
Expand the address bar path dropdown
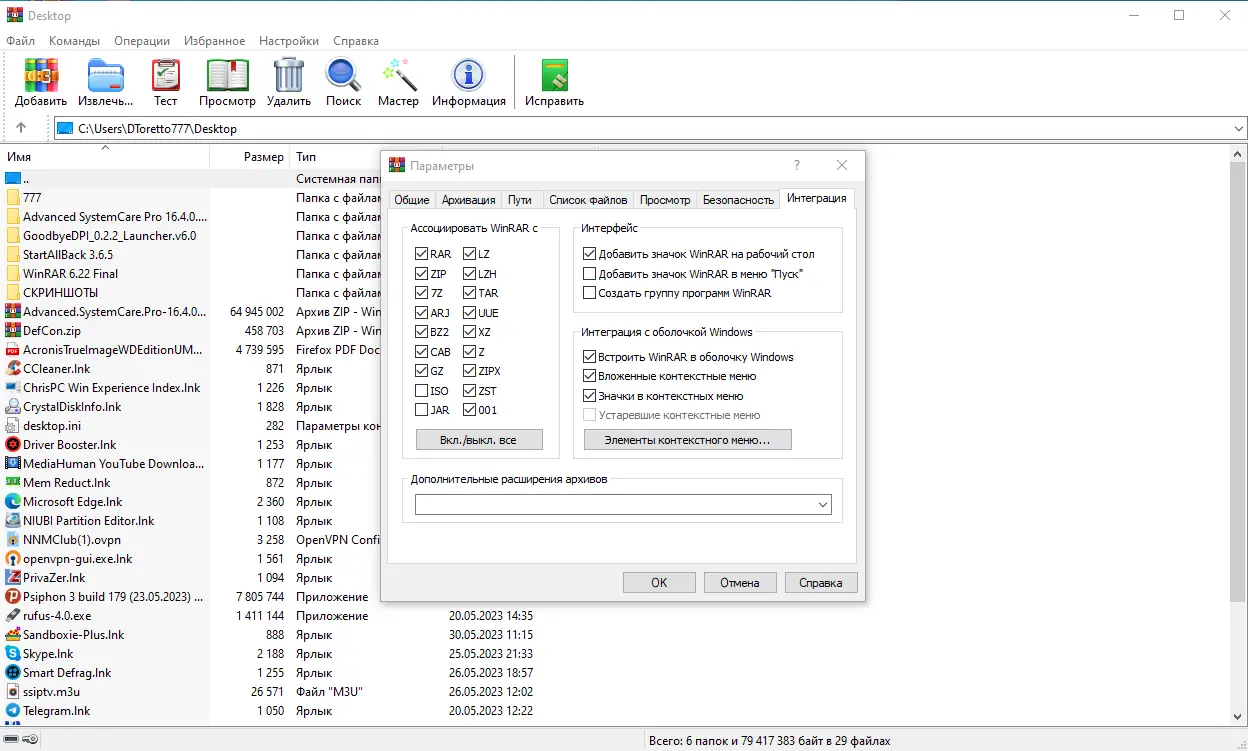click(1239, 128)
